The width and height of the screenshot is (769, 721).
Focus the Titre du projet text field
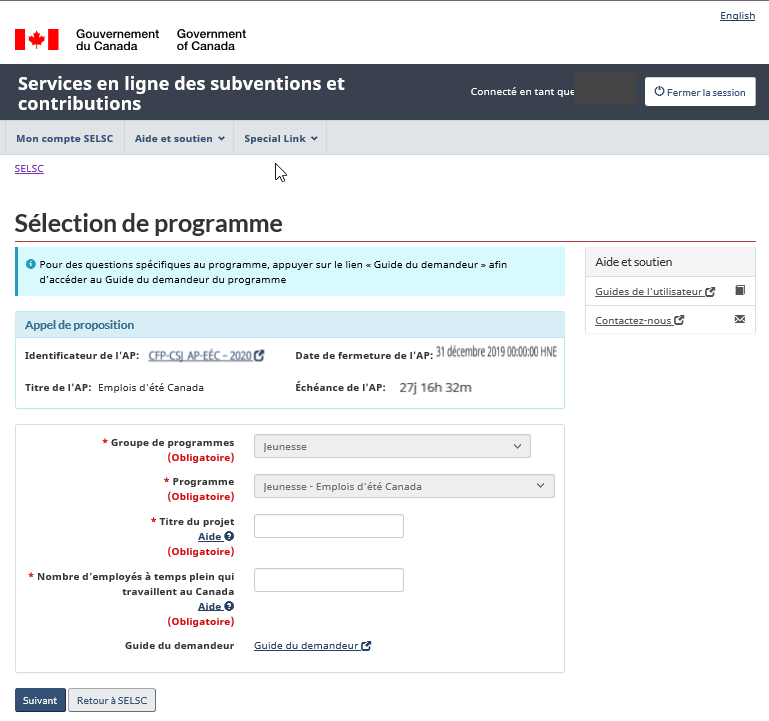[328, 526]
